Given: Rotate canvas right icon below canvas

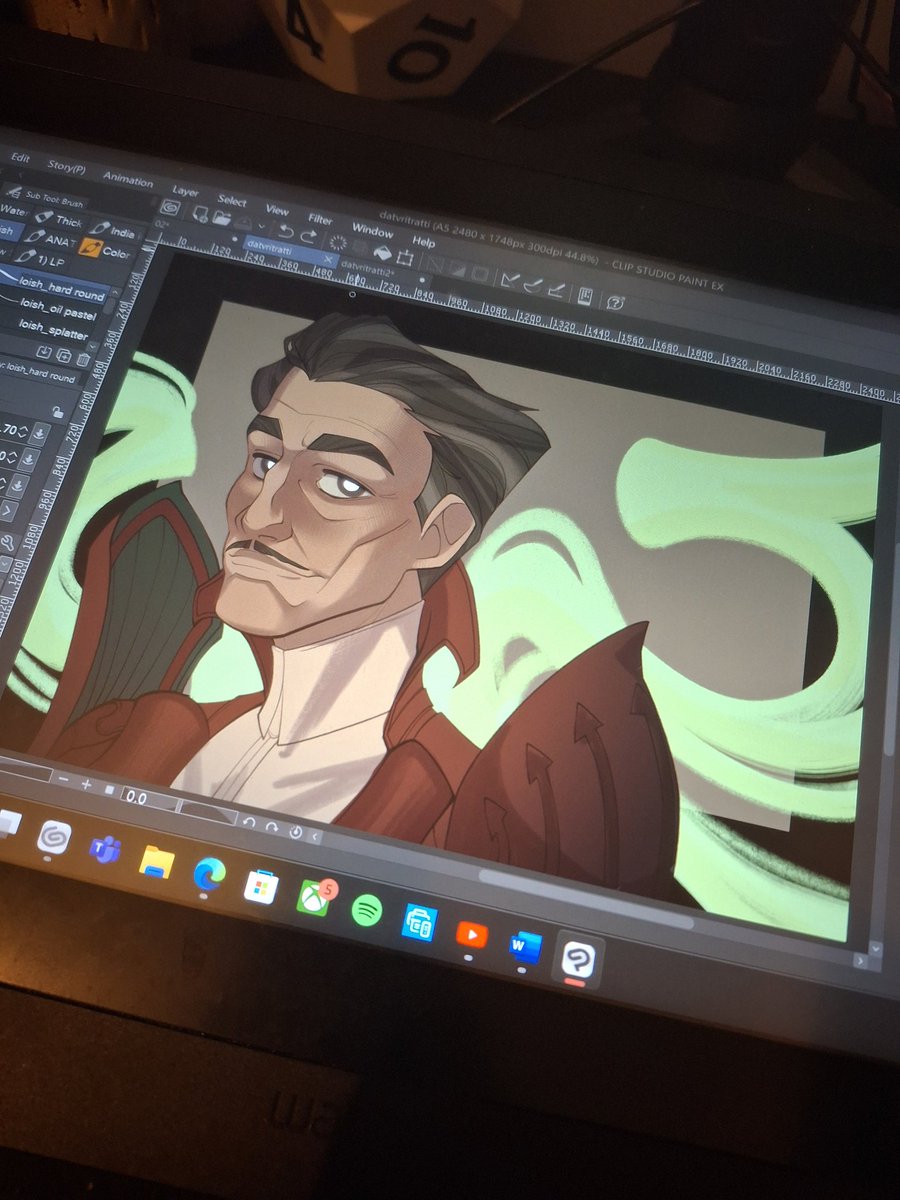Looking at the screenshot, I should [271, 826].
